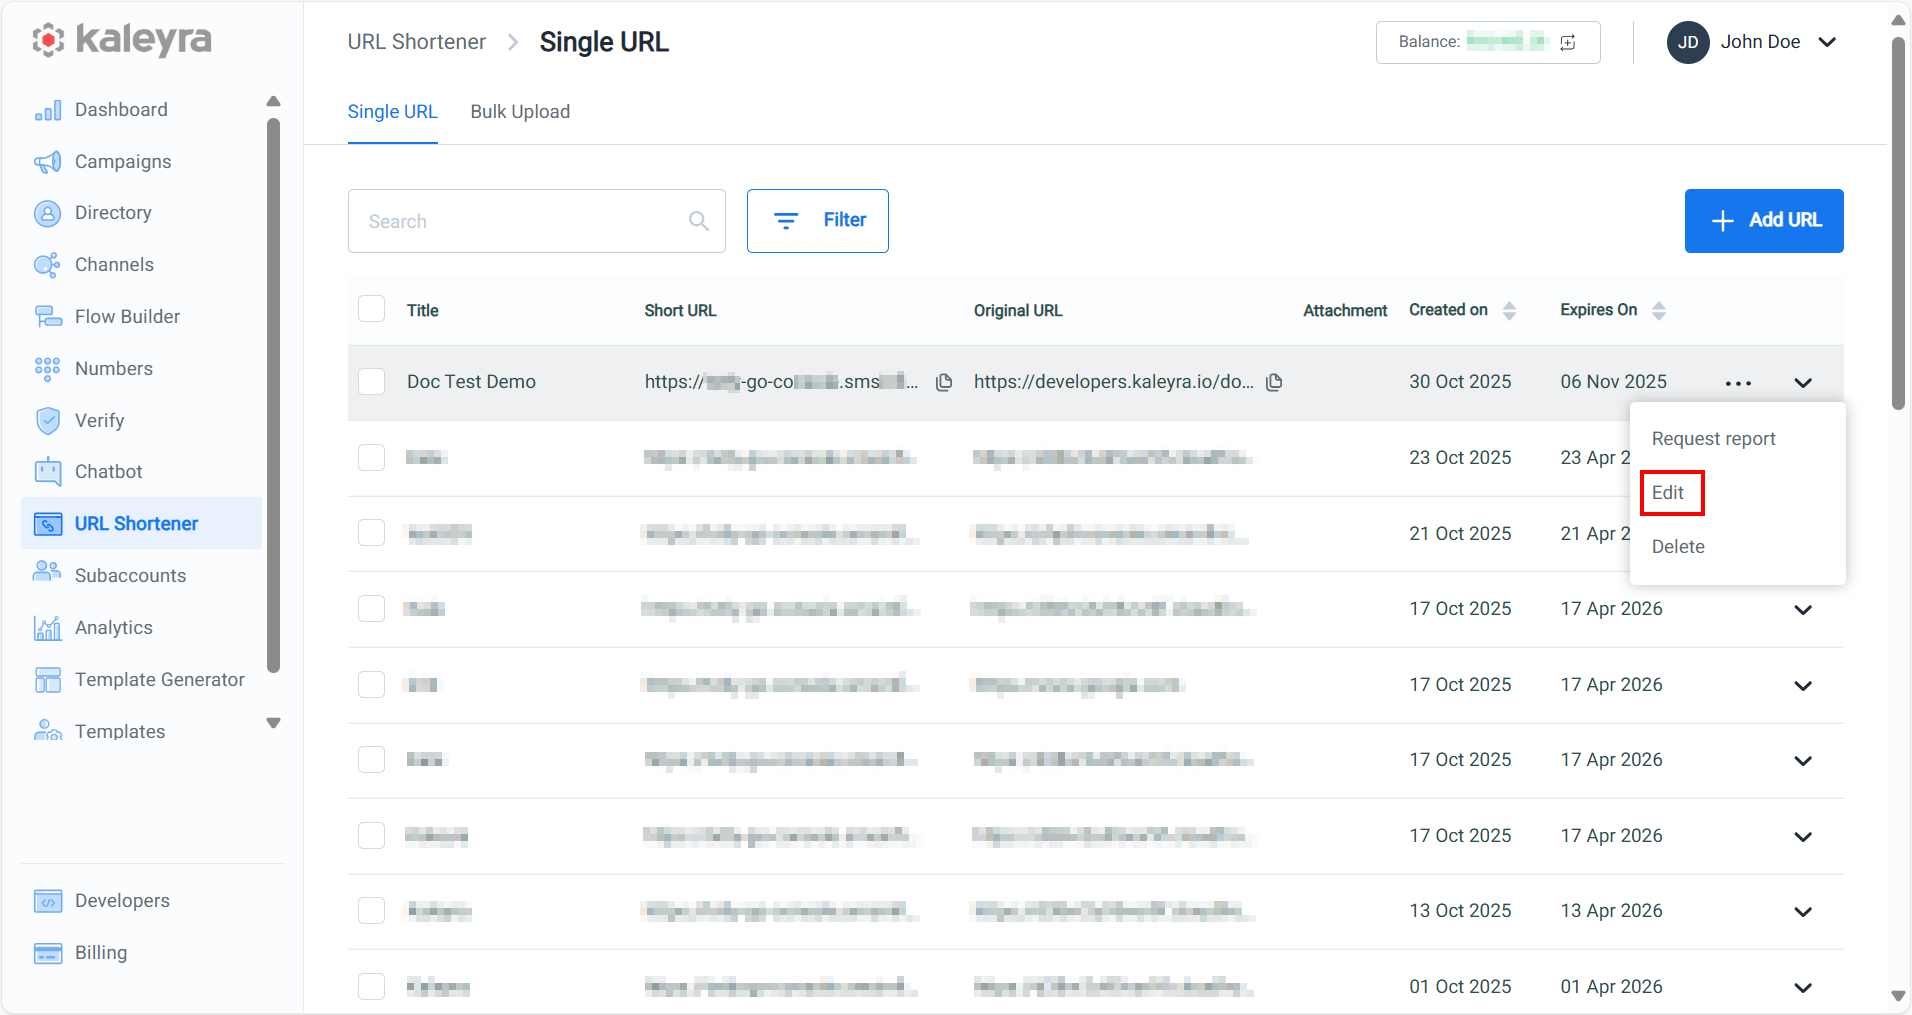Click the Analytics chart icon
Screen dimensions: 1912x1015
click(48, 628)
